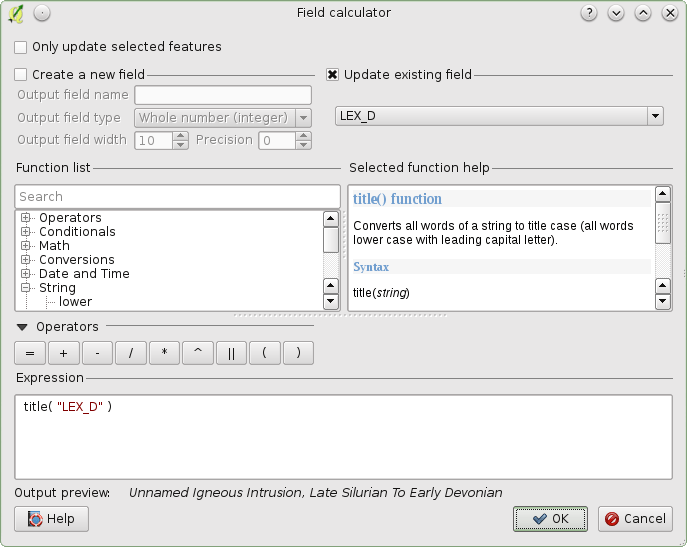The height and width of the screenshot is (547, 687).
Task: Toggle Only update selected features checkbox
Action: click(21, 47)
